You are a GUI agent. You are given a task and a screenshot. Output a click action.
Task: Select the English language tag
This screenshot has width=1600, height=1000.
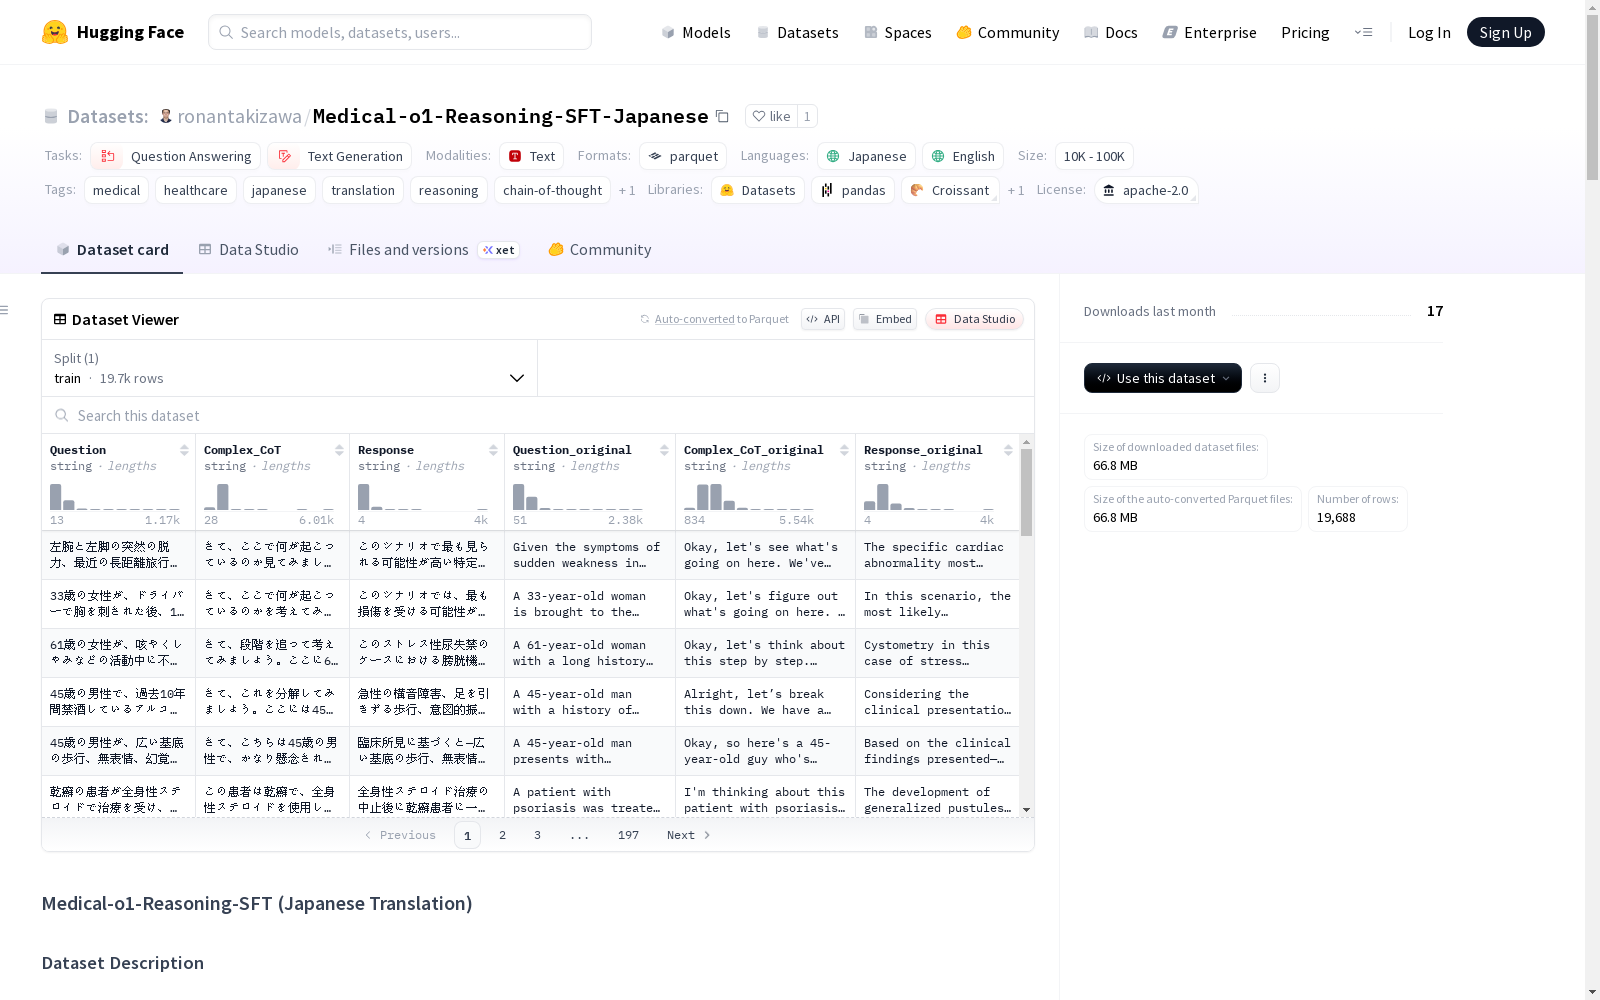pyautogui.click(x=963, y=156)
